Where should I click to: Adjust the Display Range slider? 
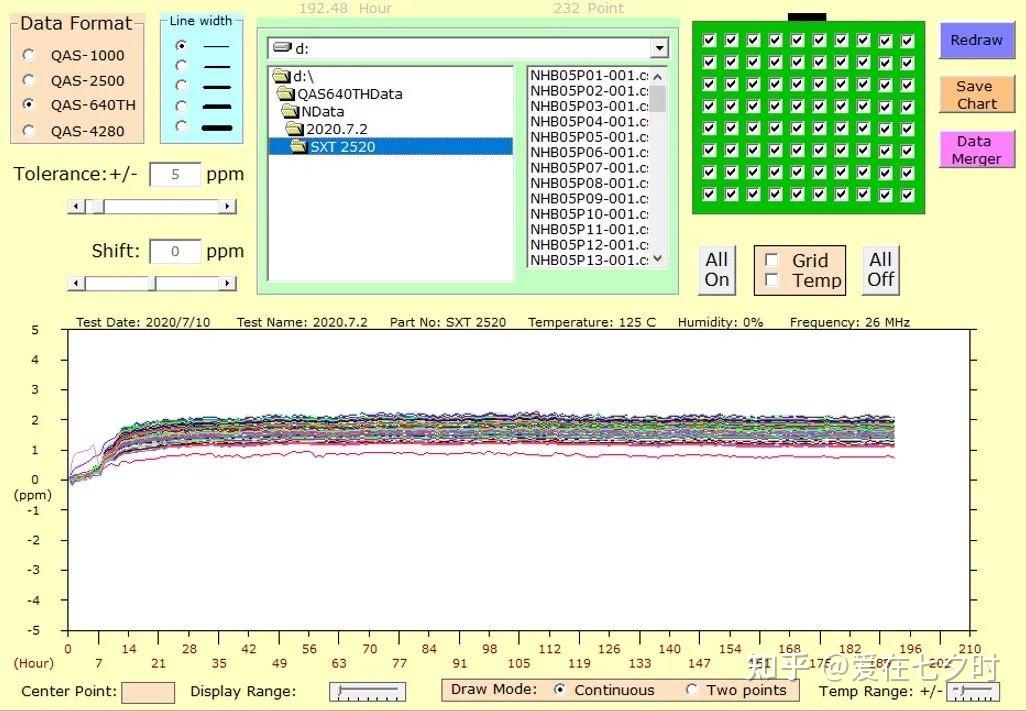click(367, 692)
